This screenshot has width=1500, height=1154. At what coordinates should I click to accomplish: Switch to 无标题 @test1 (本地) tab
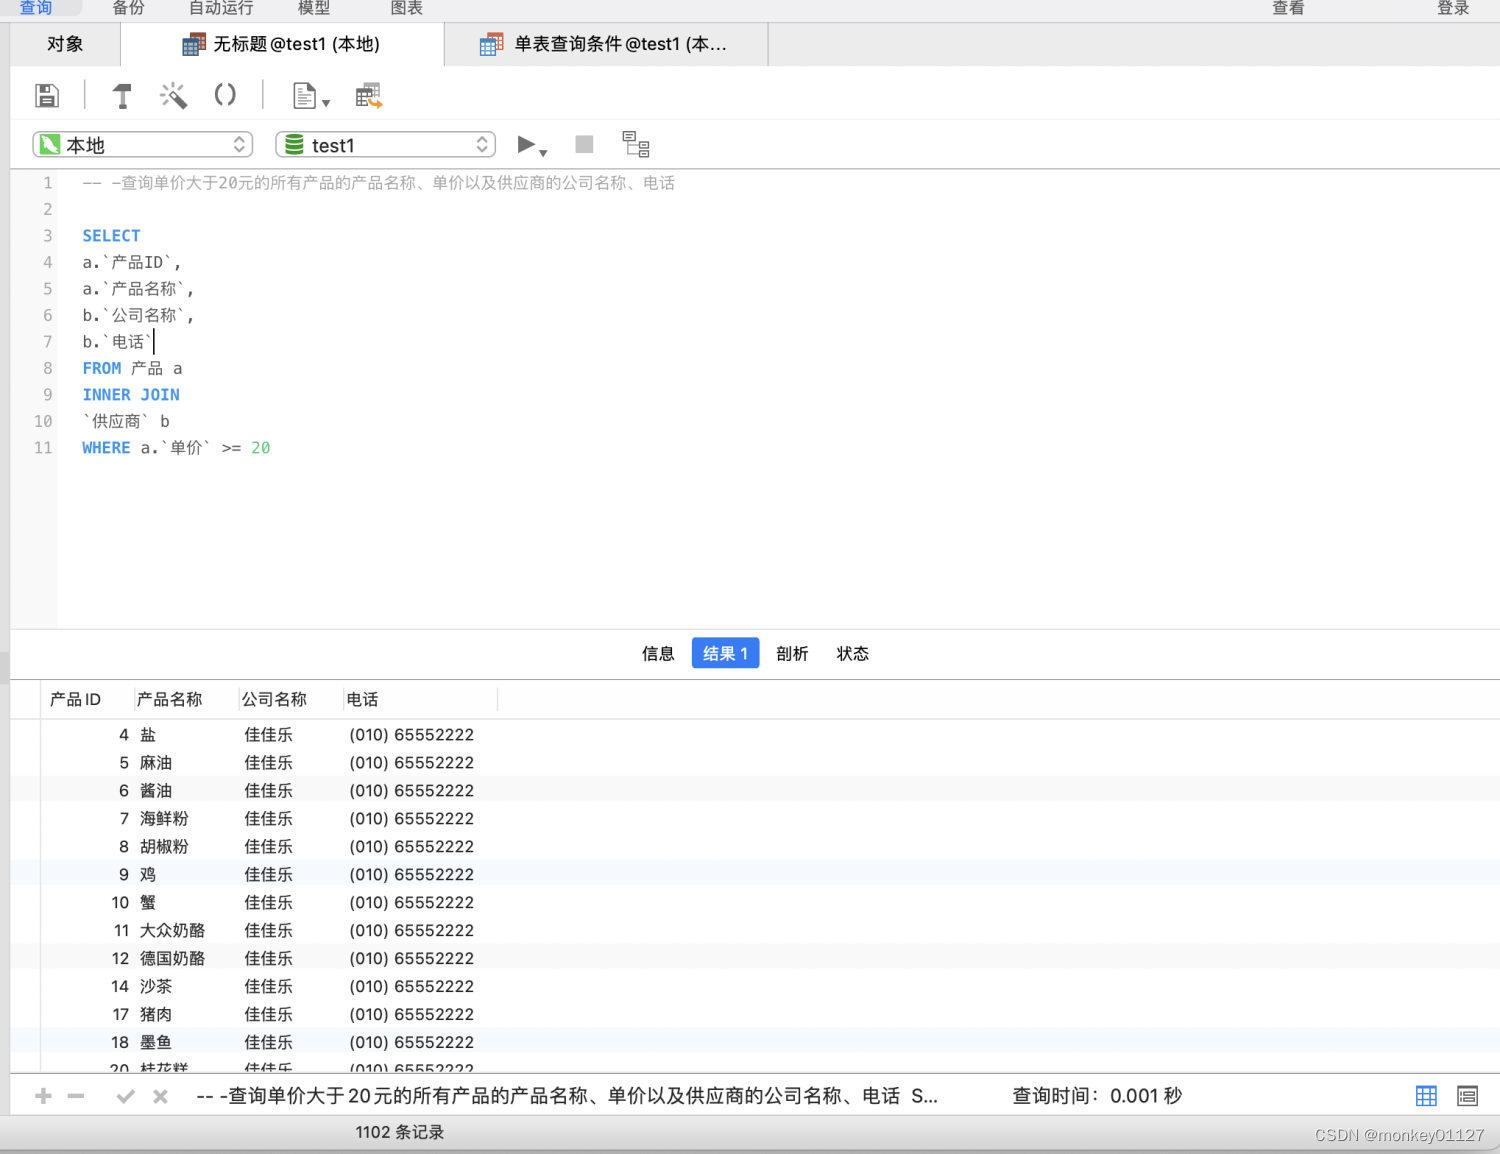tap(282, 44)
